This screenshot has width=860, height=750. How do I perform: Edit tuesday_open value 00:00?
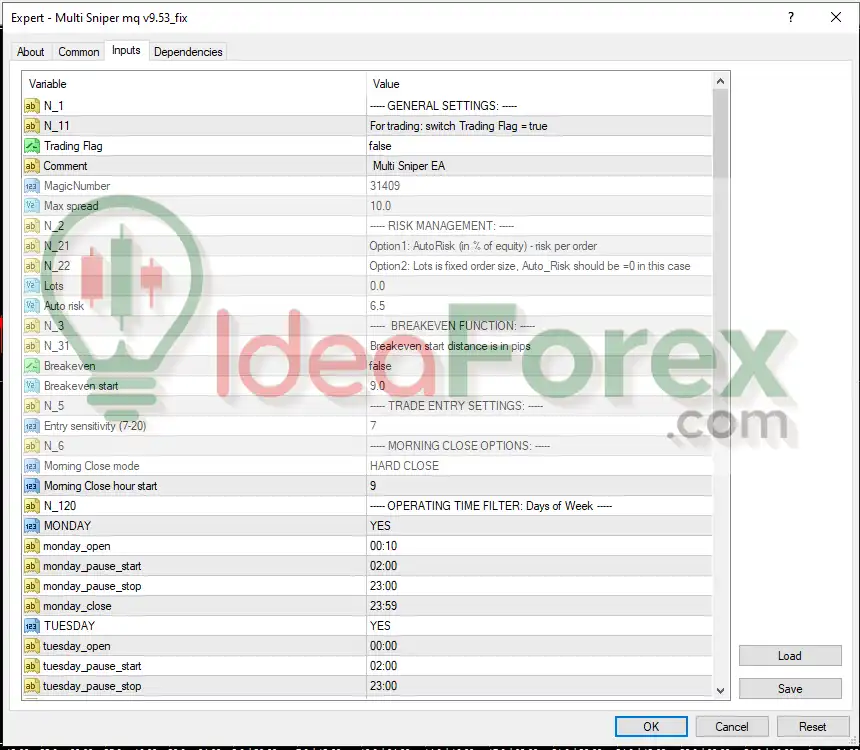tap(539, 646)
